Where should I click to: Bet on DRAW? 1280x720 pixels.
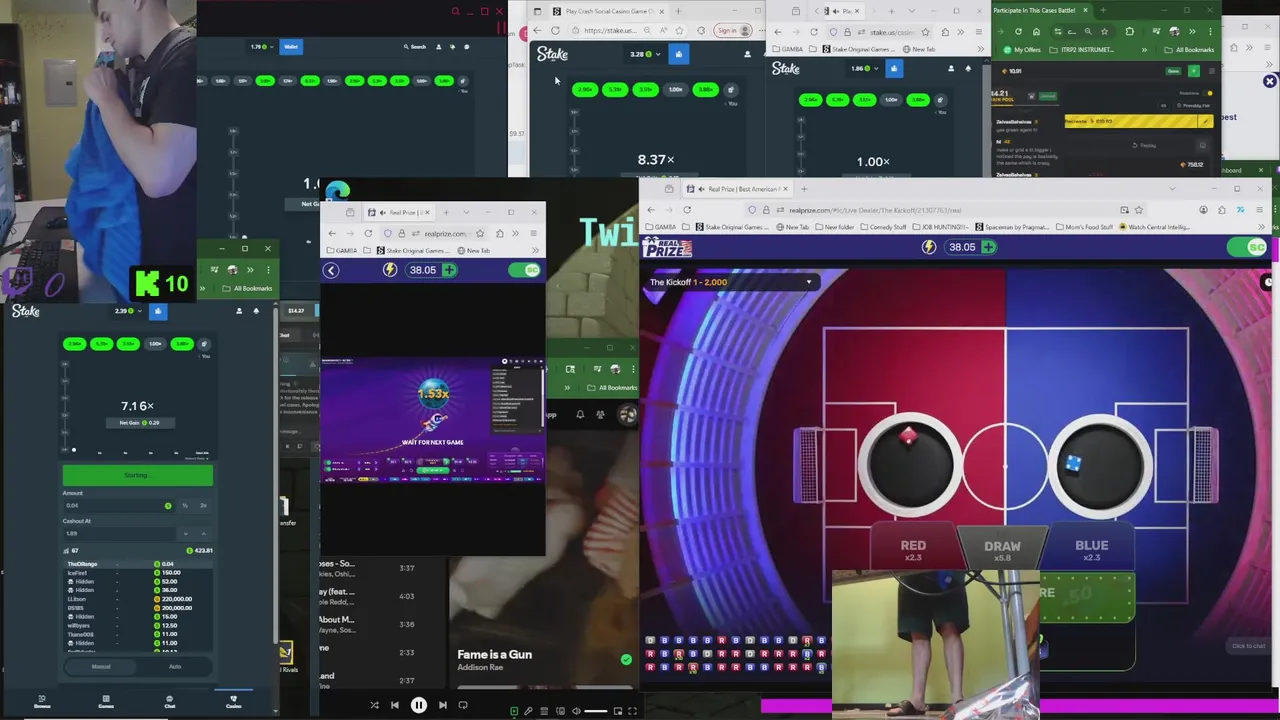(x=1002, y=550)
